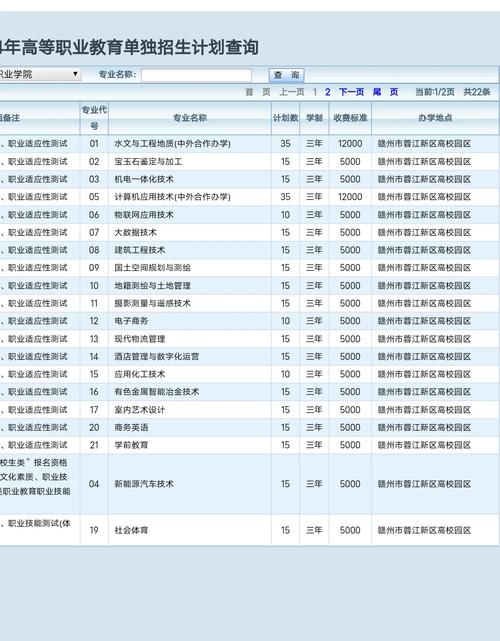The image size is (500, 641).
Task: Click the page title 高等职业教育单独招生计划查询
Action: 140,47
